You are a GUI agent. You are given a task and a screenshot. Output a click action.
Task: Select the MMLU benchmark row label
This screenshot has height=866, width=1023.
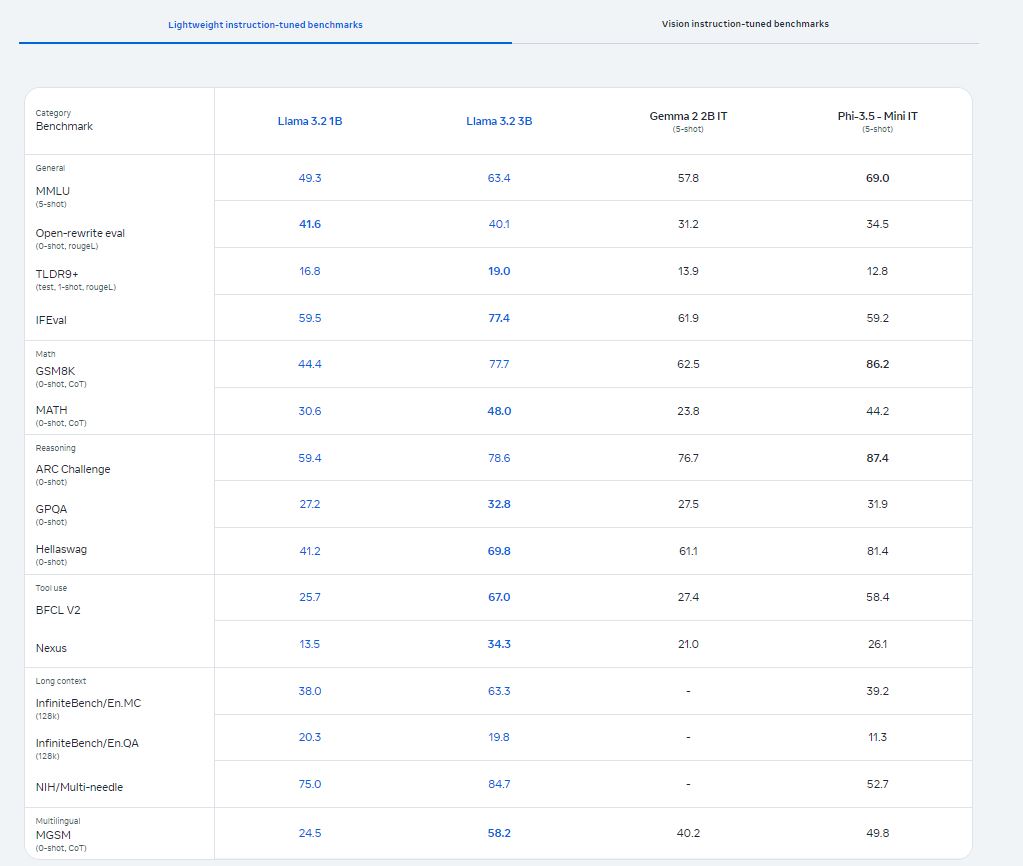pos(53,191)
